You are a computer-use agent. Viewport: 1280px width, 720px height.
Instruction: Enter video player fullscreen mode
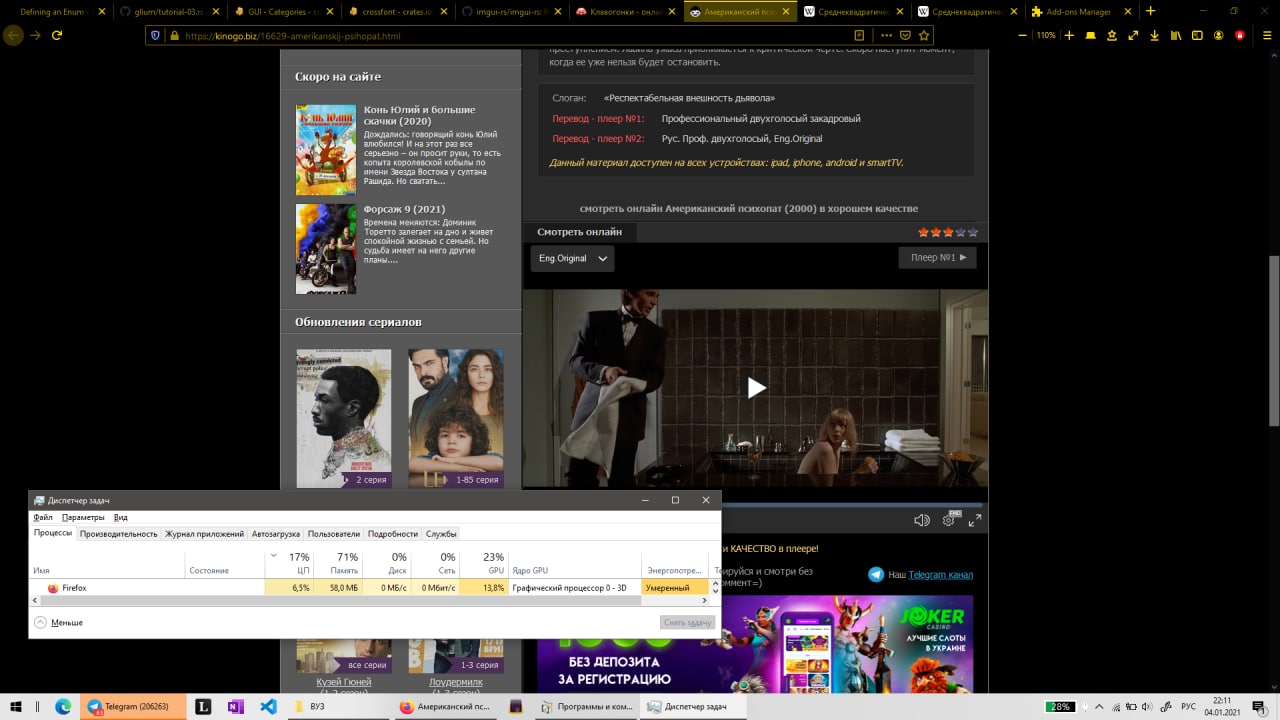pyautogui.click(x=975, y=520)
